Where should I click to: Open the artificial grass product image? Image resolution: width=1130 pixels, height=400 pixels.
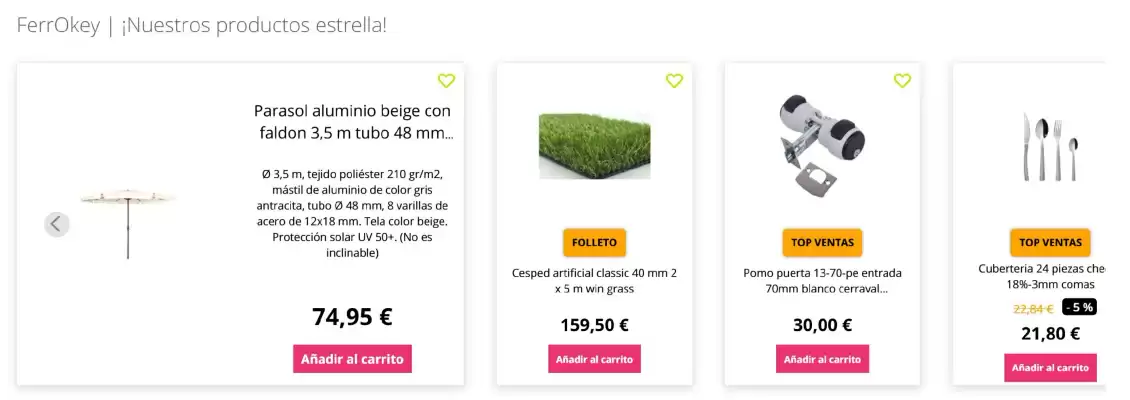[x=594, y=146]
